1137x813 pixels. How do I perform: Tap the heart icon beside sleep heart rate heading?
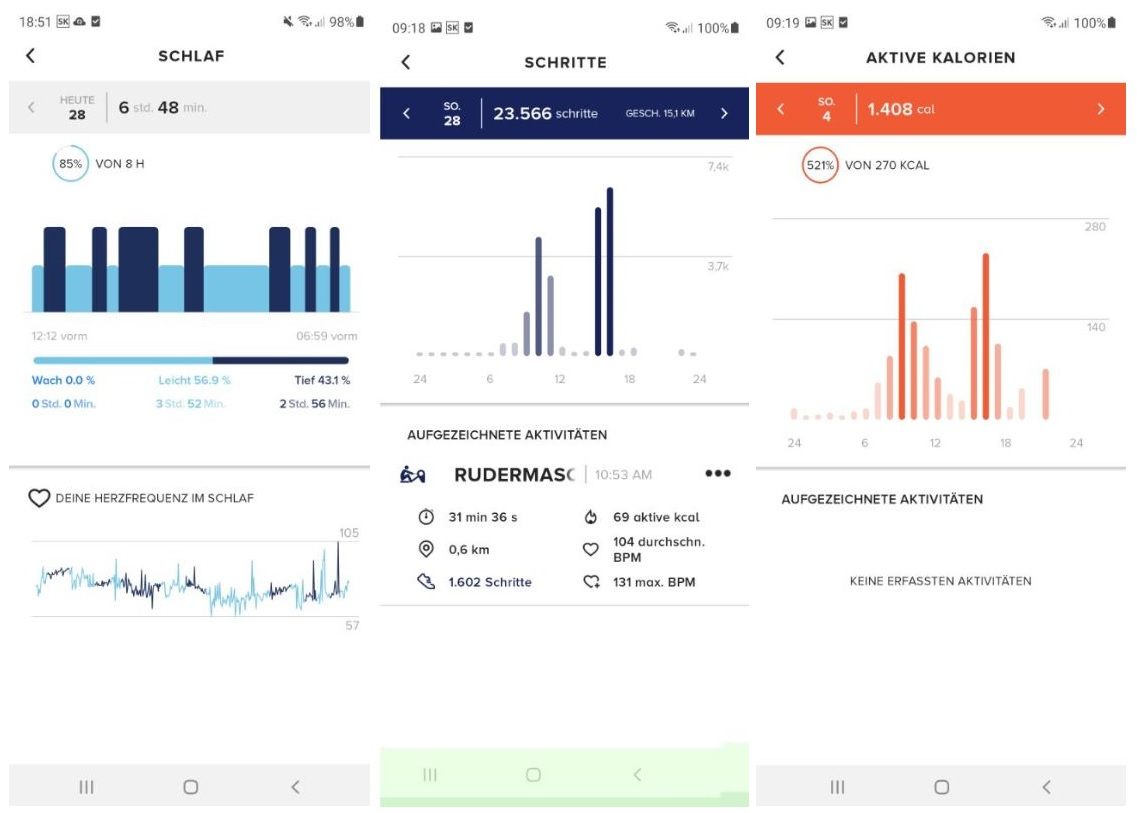(39, 497)
